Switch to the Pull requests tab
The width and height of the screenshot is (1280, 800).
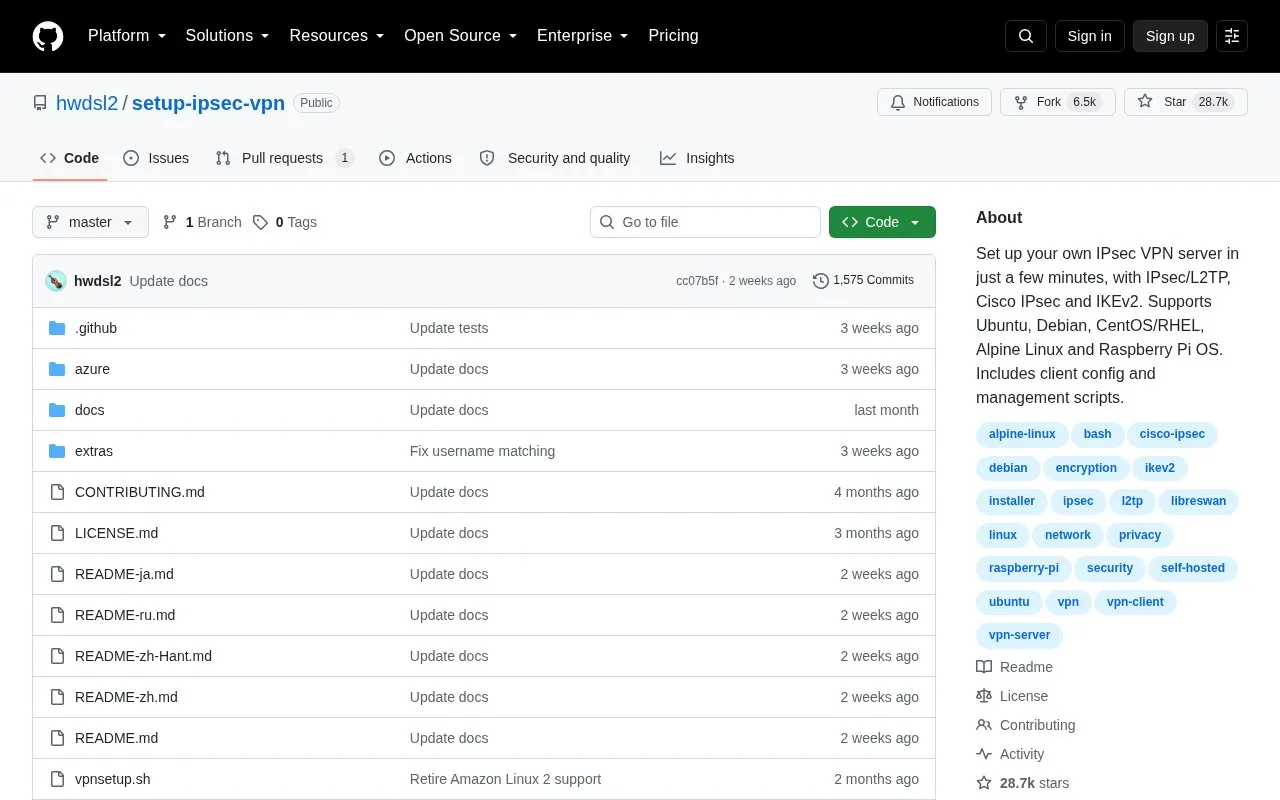click(x=284, y=158)
